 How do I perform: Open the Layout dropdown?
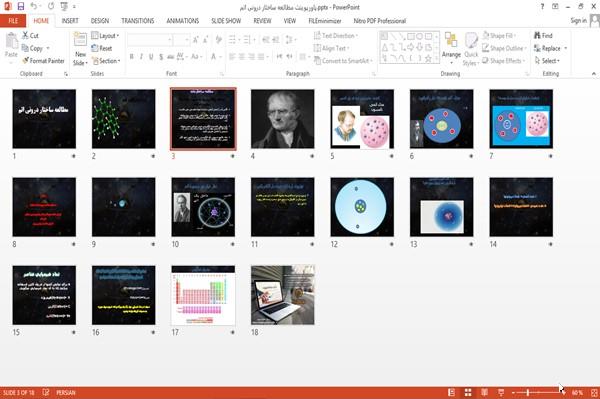tap(105, 36)
